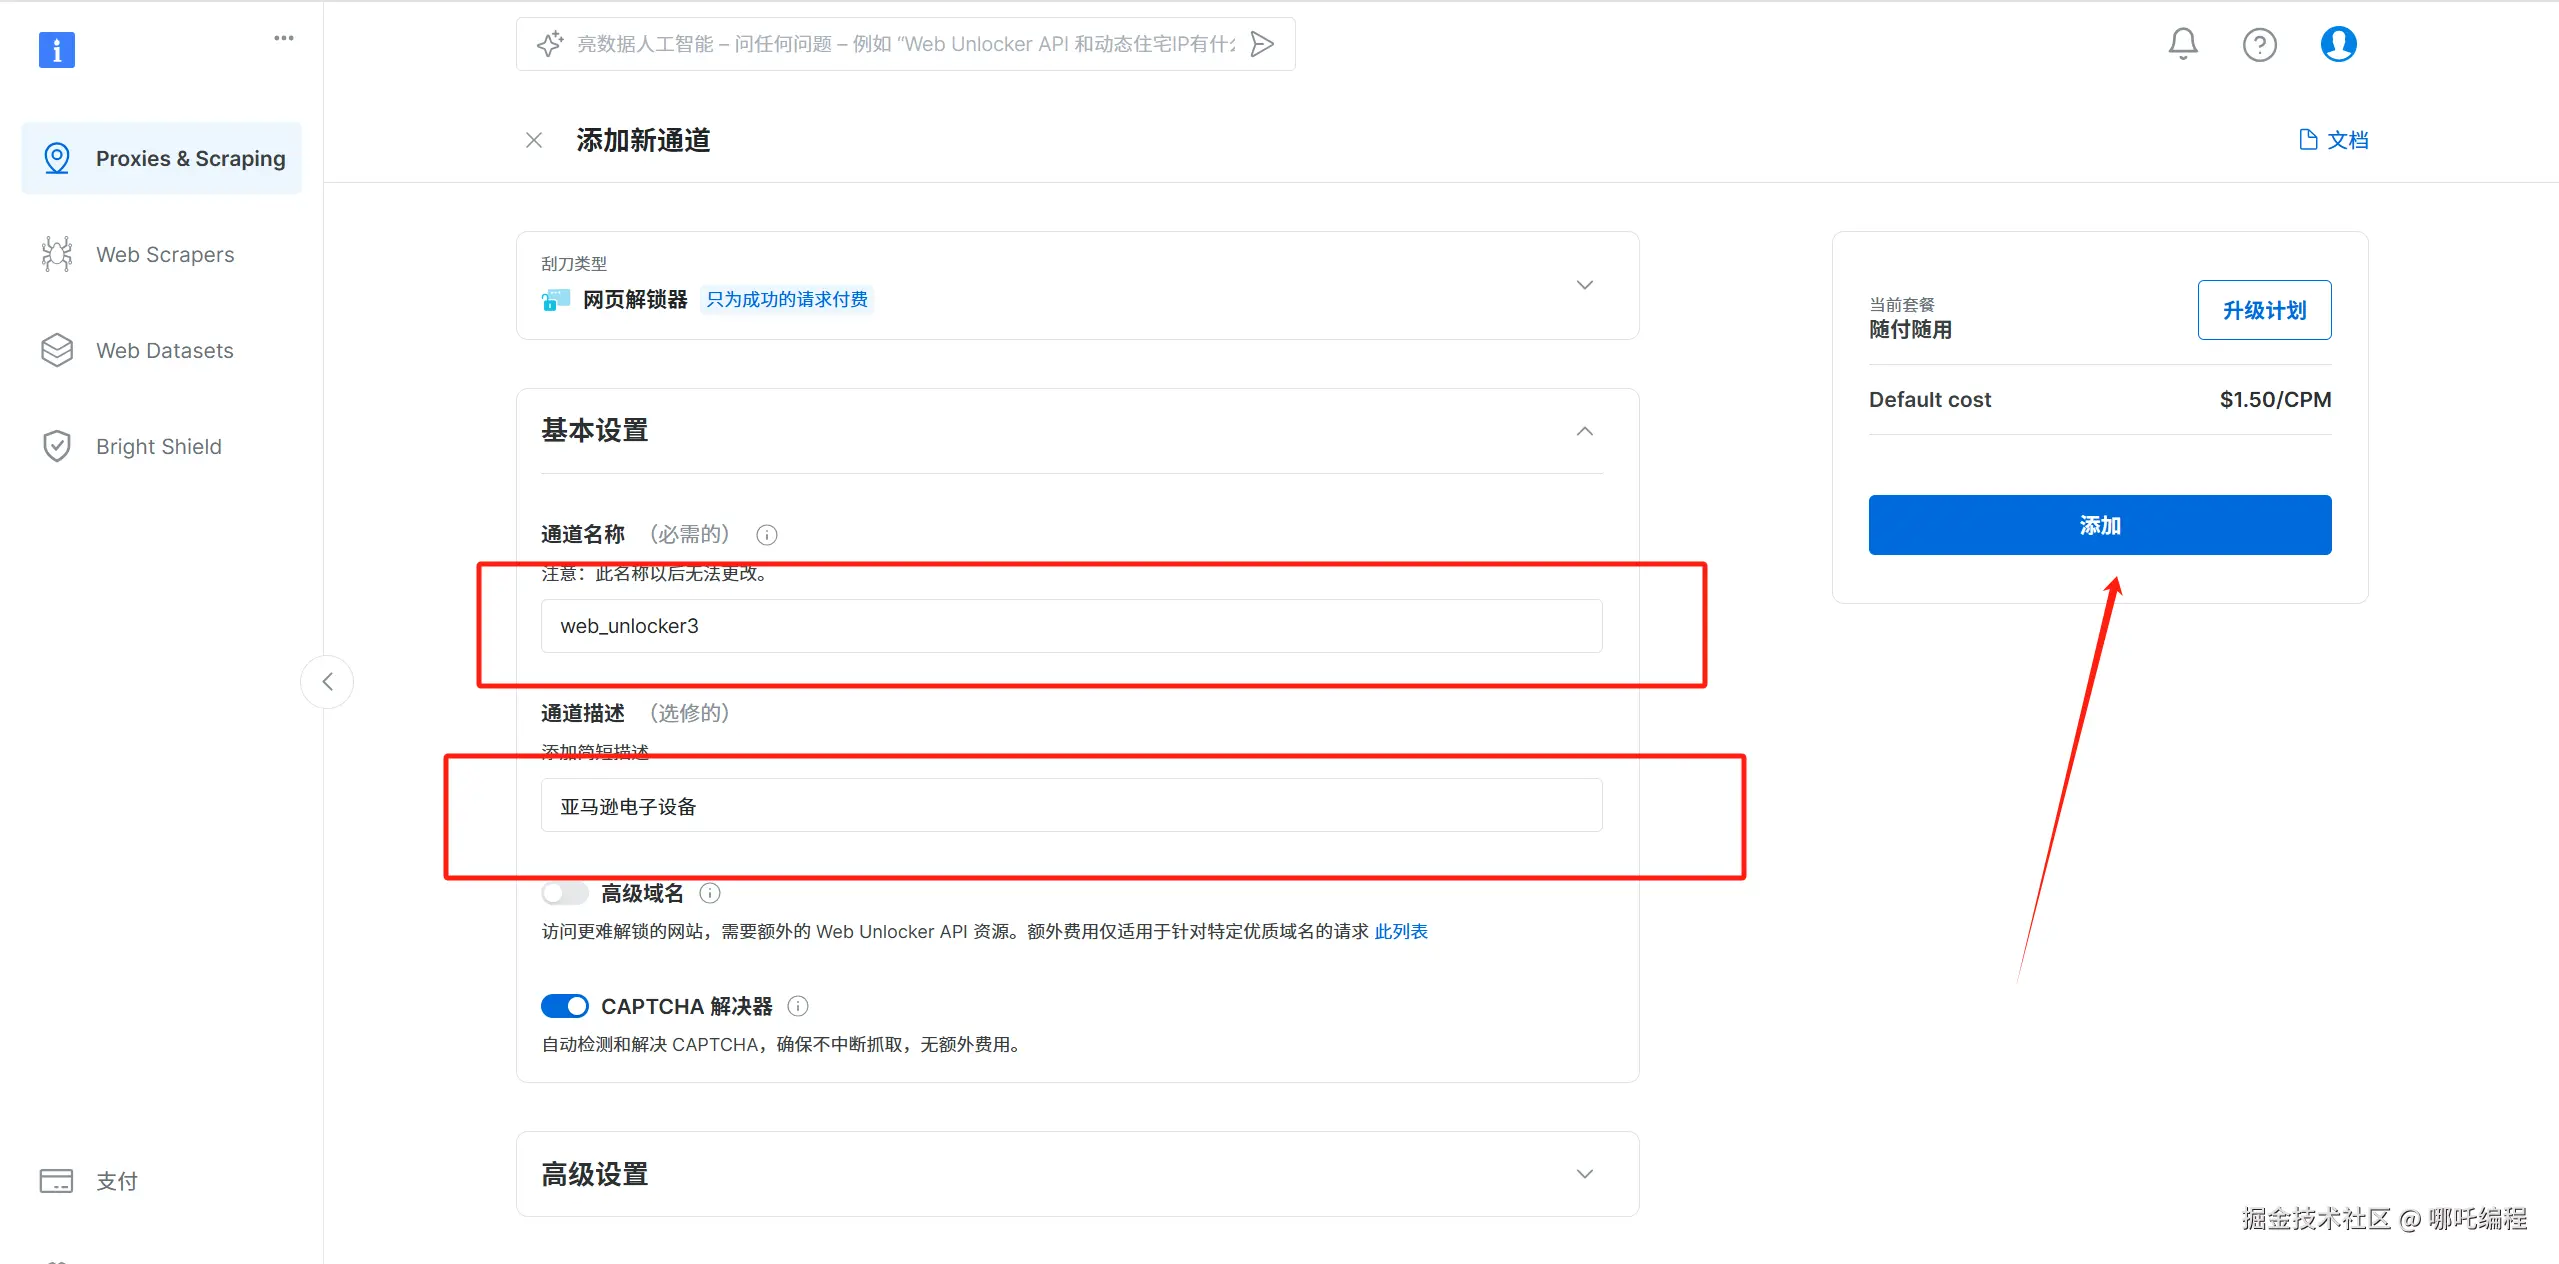Open the 此列表 link
Viewport: 2559px width, 1264px height.
pos(1400,932)
